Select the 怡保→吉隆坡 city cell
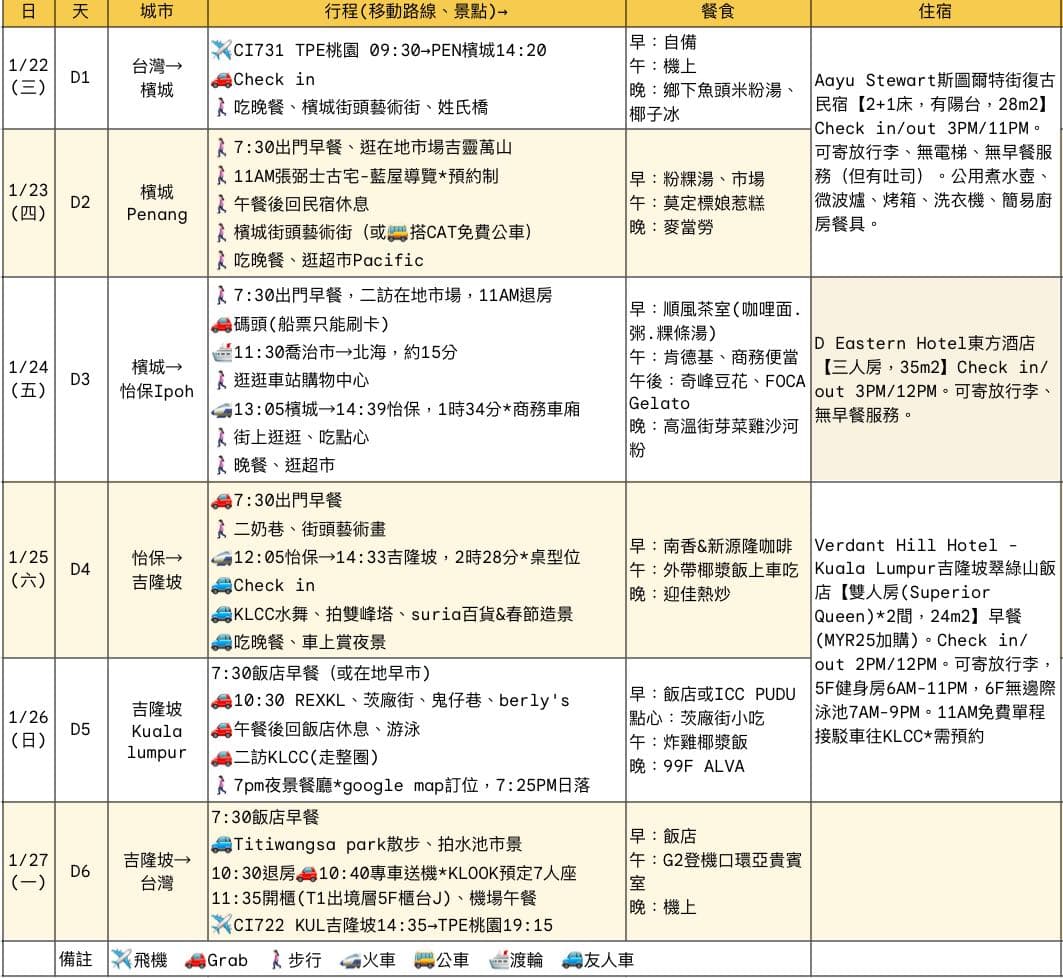1063x978 pixels. (x=157, y=569)
